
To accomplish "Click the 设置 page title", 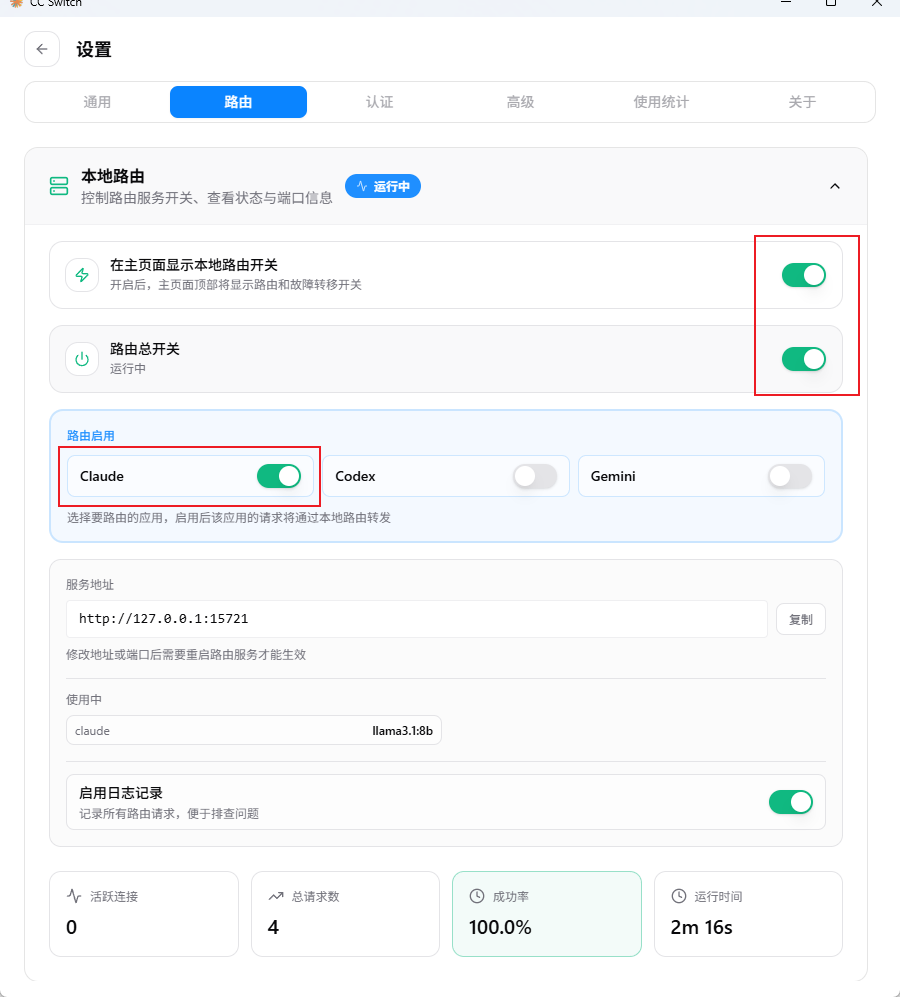I will [94, 50].
